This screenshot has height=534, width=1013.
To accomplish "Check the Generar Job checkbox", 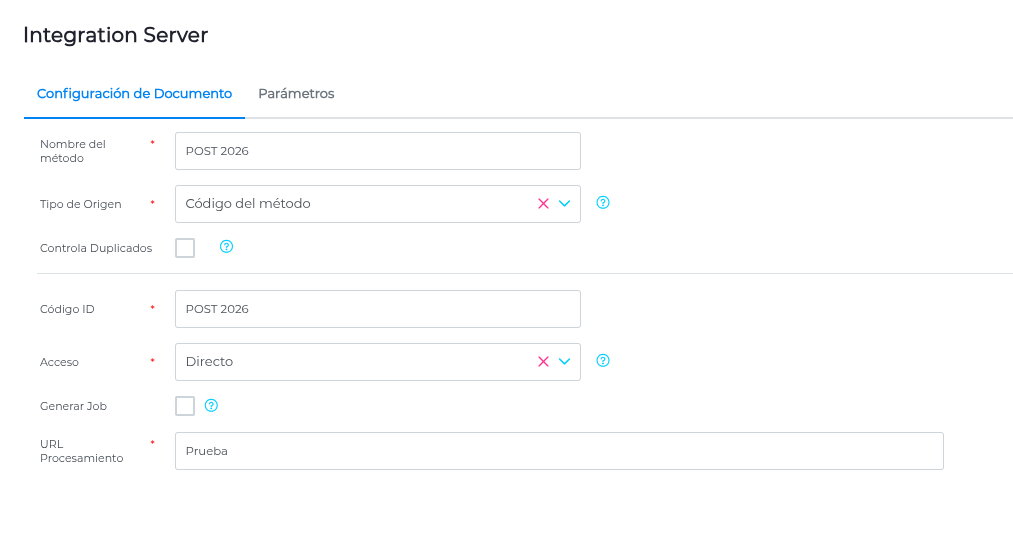I will click(x=185, y=406).
